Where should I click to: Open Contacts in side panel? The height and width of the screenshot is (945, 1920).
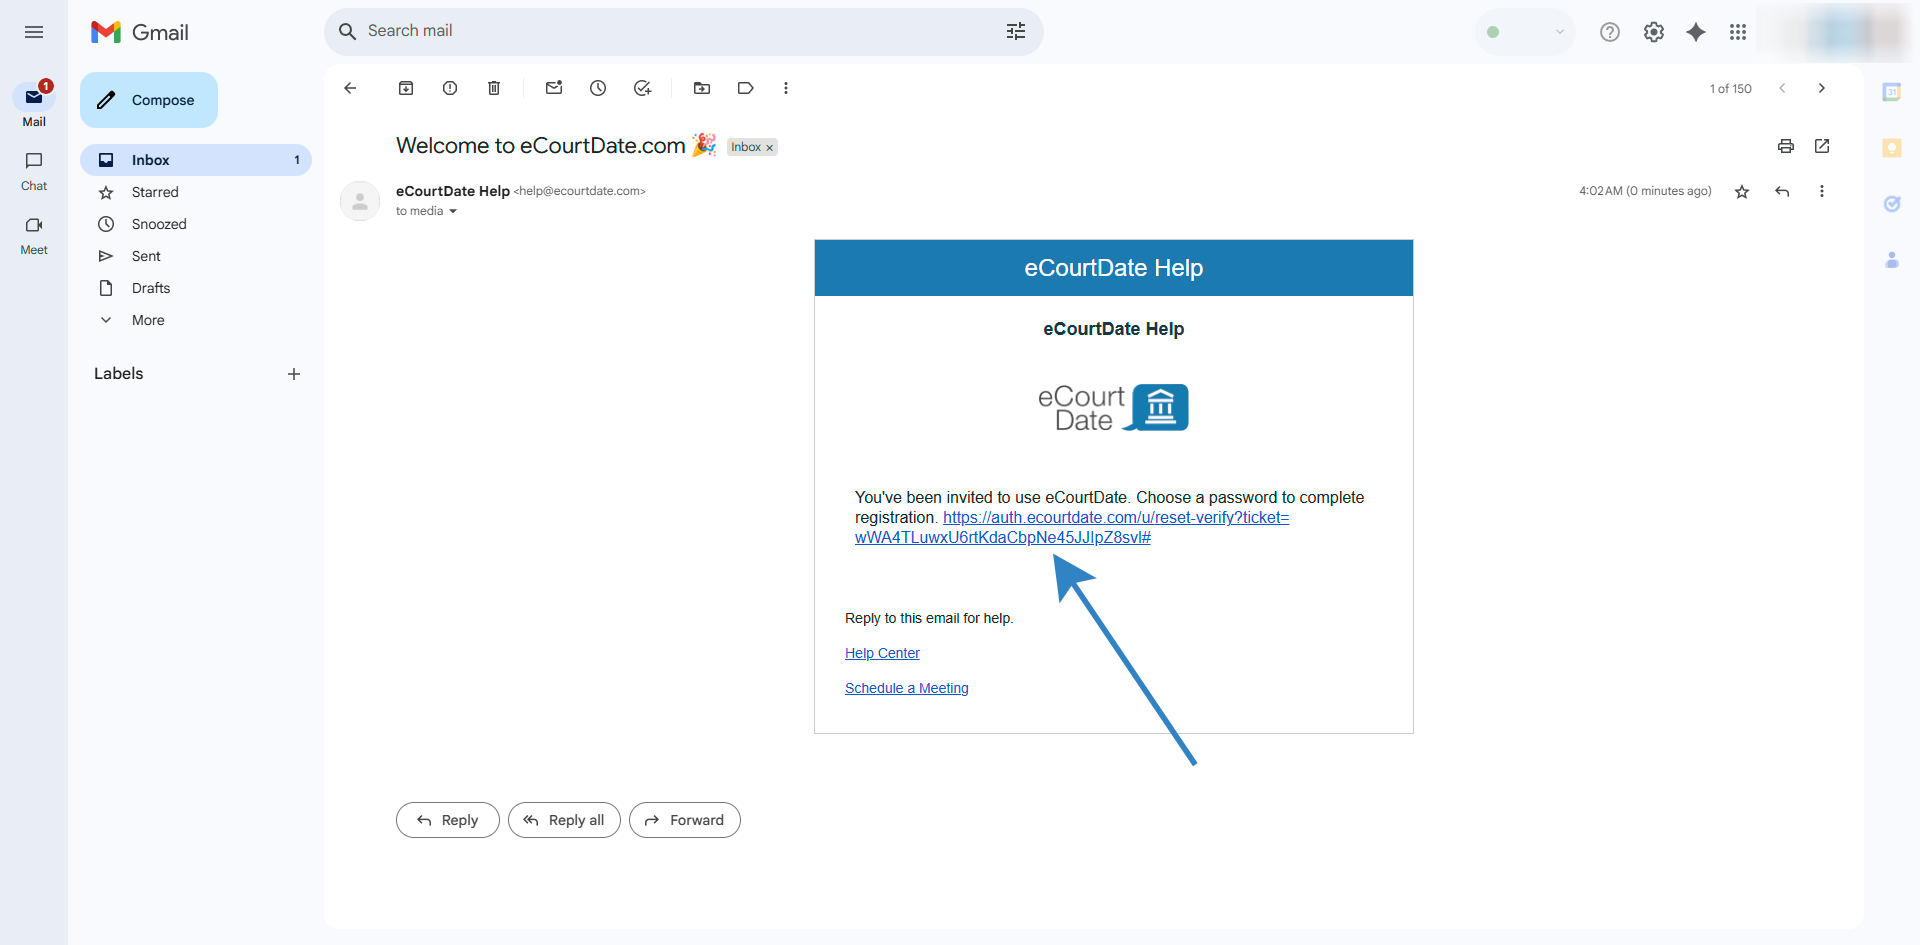1892,260
